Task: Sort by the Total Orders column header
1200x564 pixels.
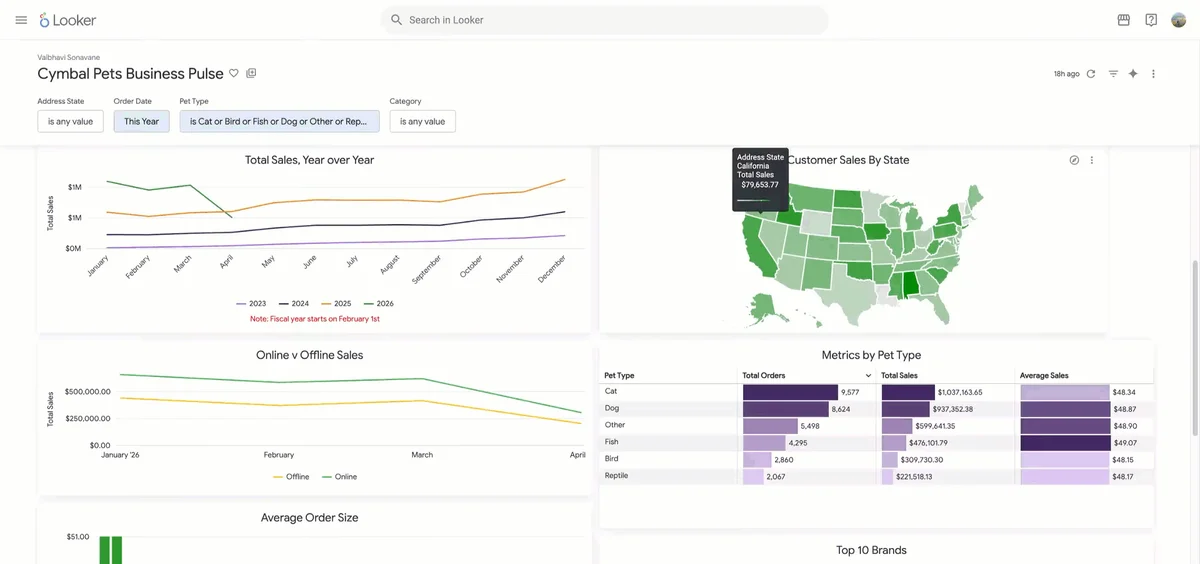Action: click(764, 376)
